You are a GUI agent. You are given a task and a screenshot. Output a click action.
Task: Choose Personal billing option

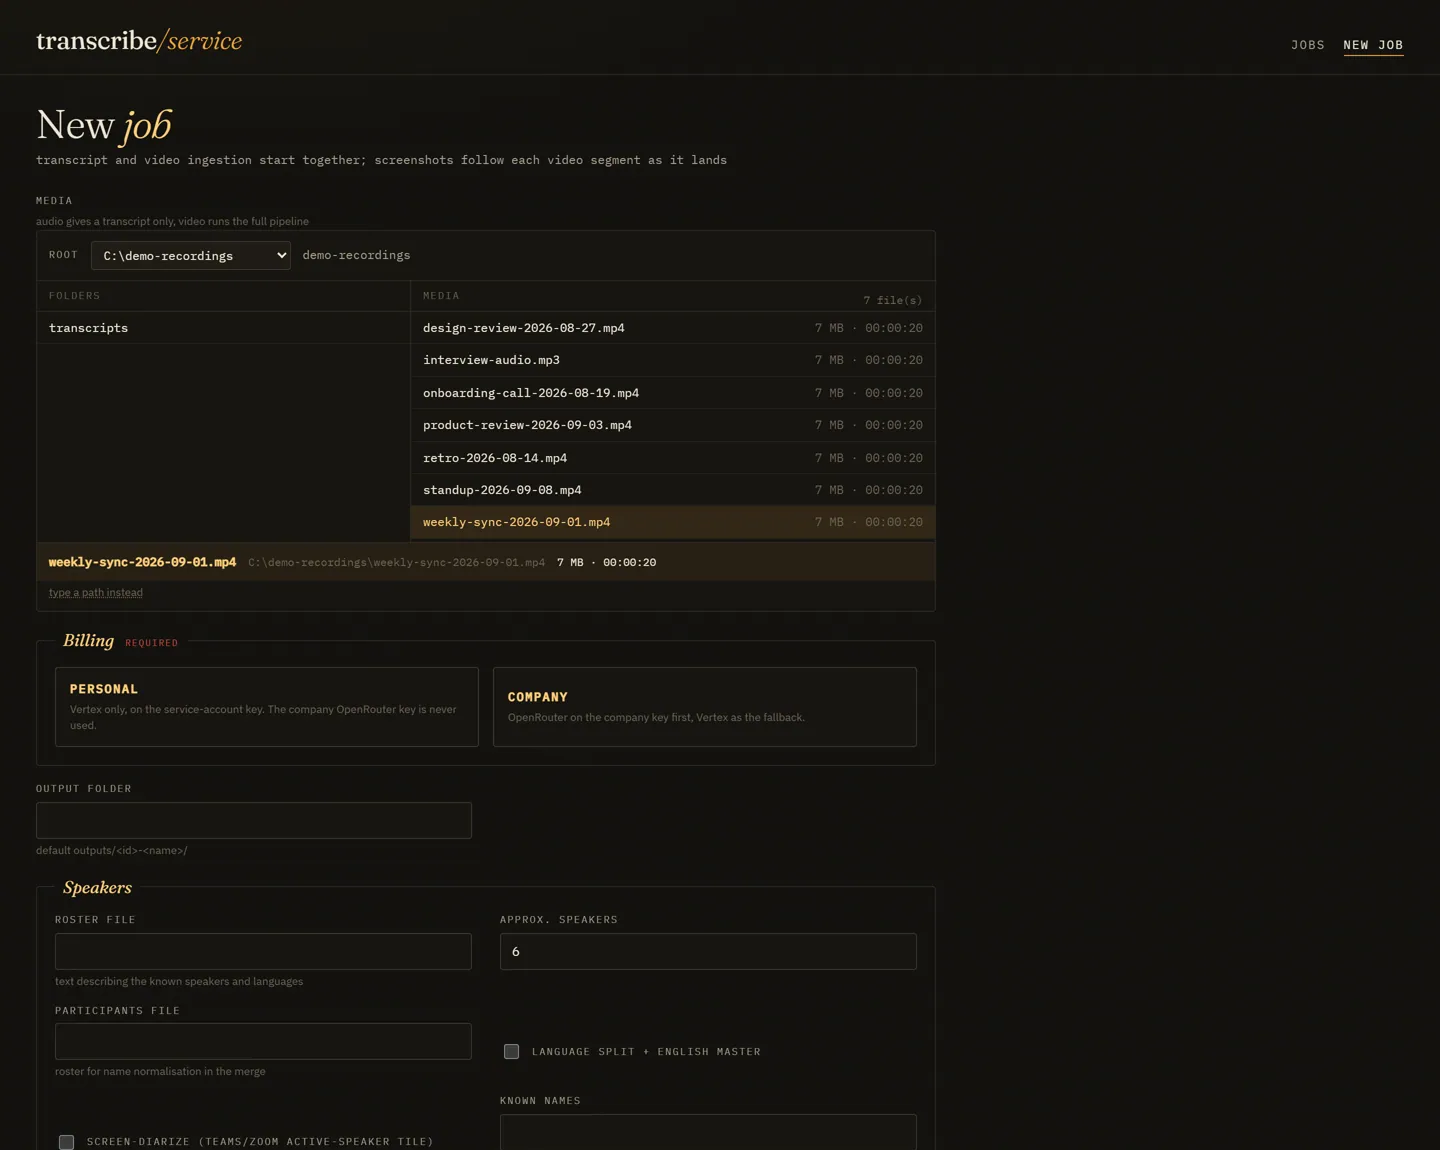(267, 707)
